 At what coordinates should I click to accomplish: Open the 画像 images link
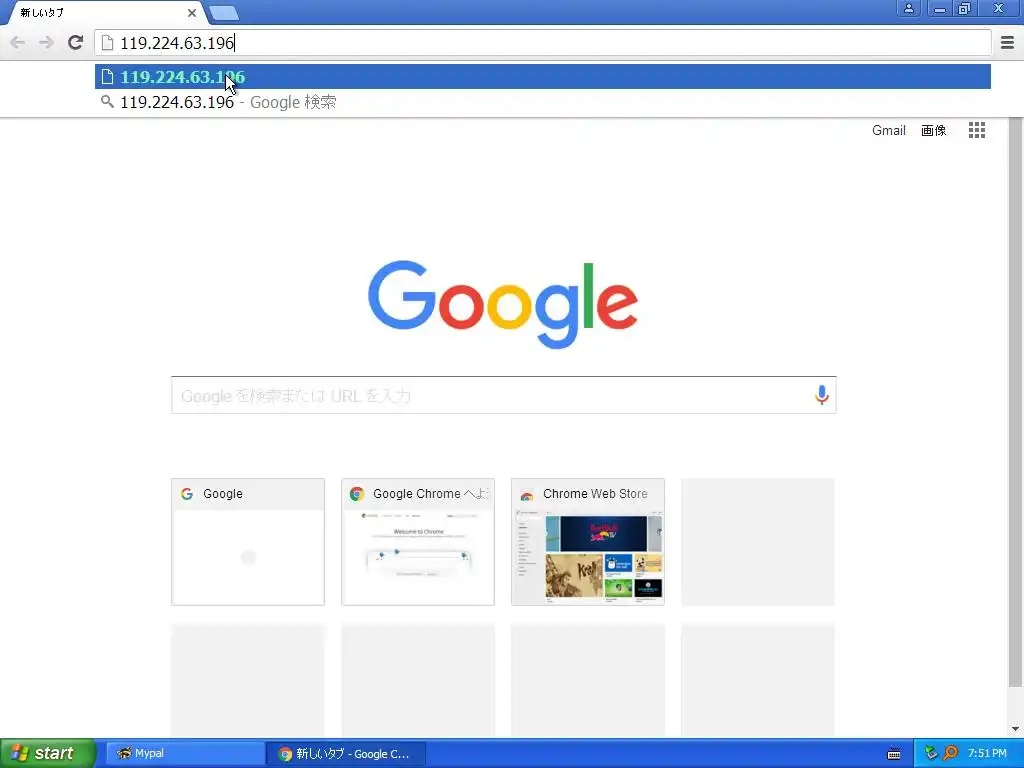click(x=933, y=130)
